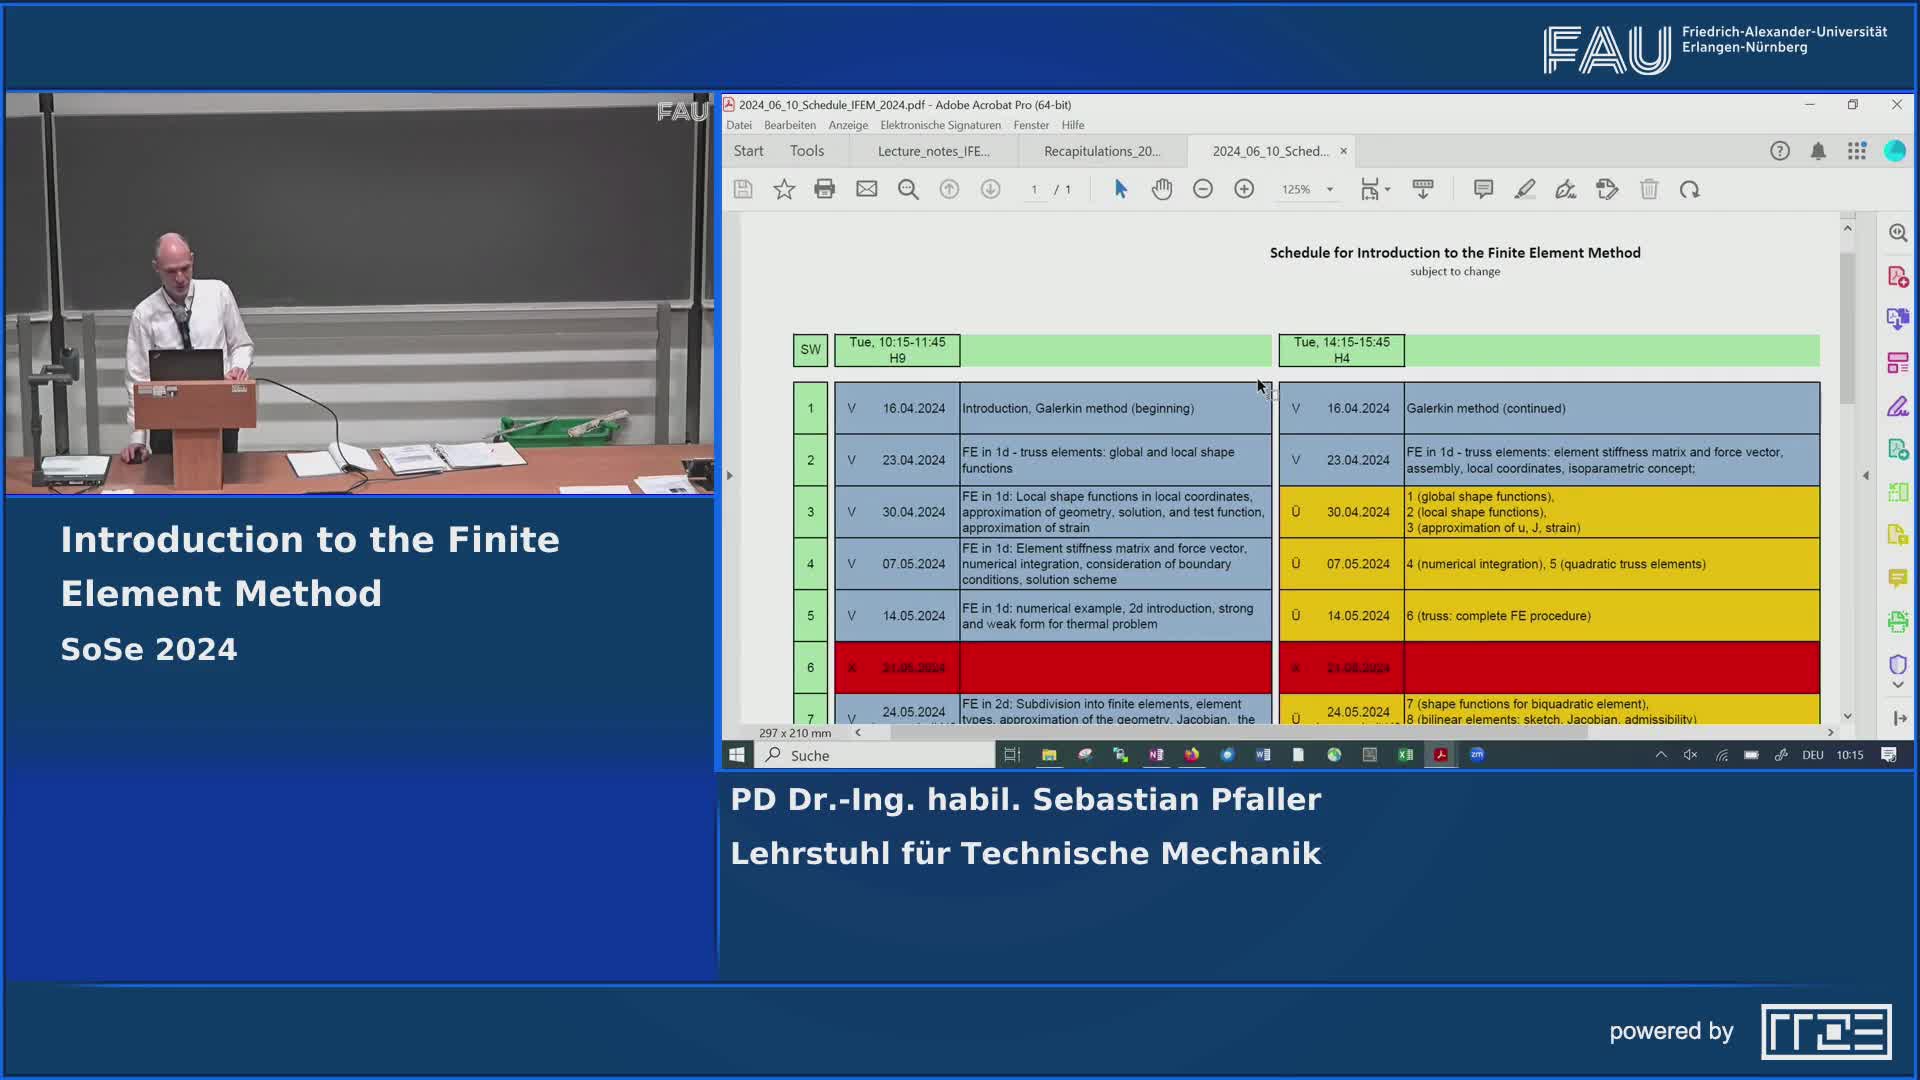Click the Fill & Sign pen icon
This screenshot has width=1920, height=1080.
click(x=1566, y=189)
